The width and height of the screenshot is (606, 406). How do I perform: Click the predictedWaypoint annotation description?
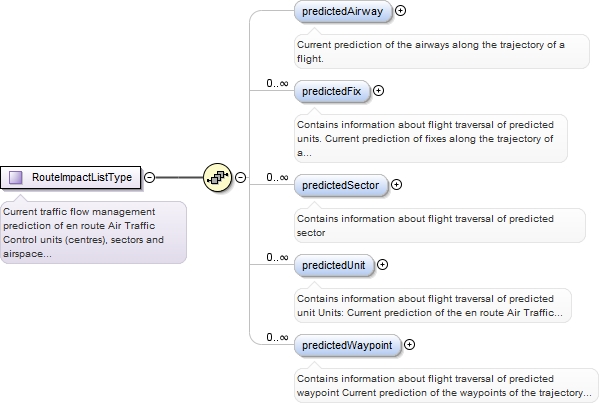(446, 386)
